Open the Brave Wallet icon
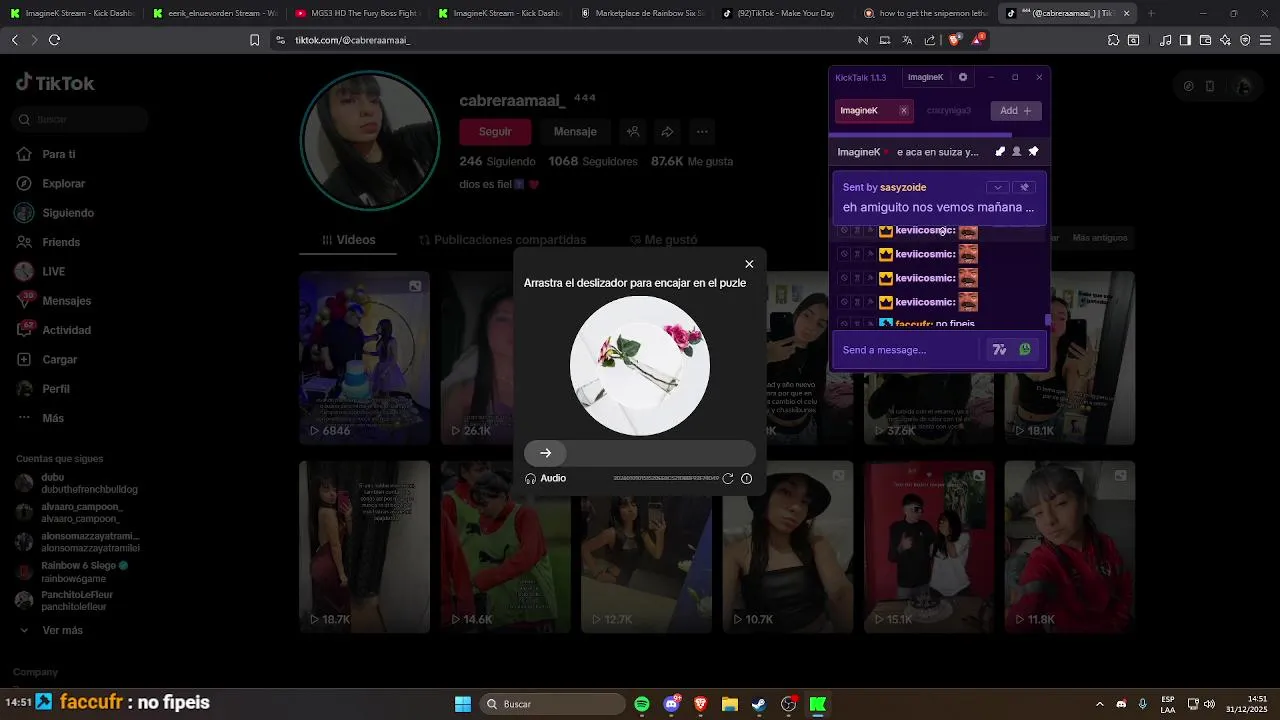The width and height of the screenshot is (1280, 720). click(1205, 40)
